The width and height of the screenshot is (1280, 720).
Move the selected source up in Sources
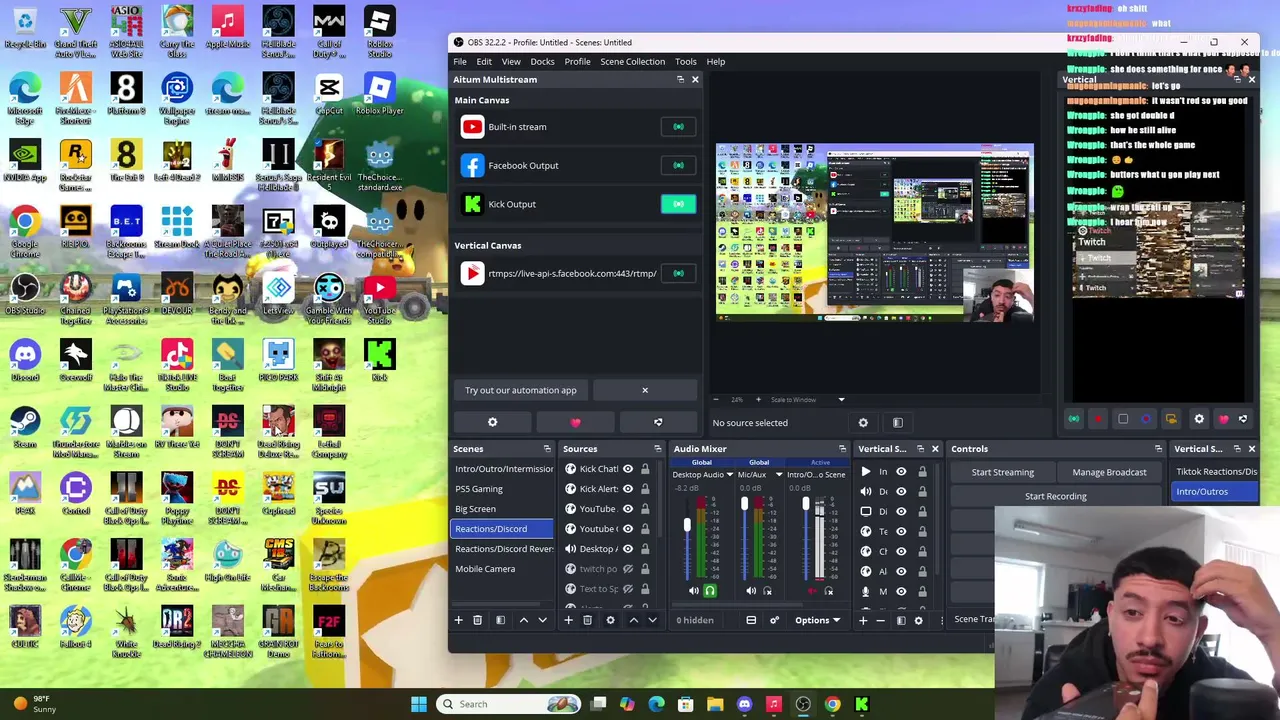point(633,620)
